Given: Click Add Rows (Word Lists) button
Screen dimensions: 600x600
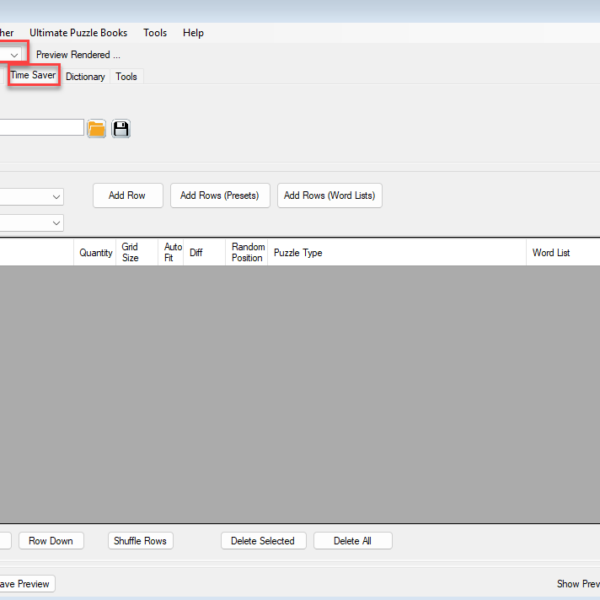Looking at the screenshot, I should tap(329, 196).
